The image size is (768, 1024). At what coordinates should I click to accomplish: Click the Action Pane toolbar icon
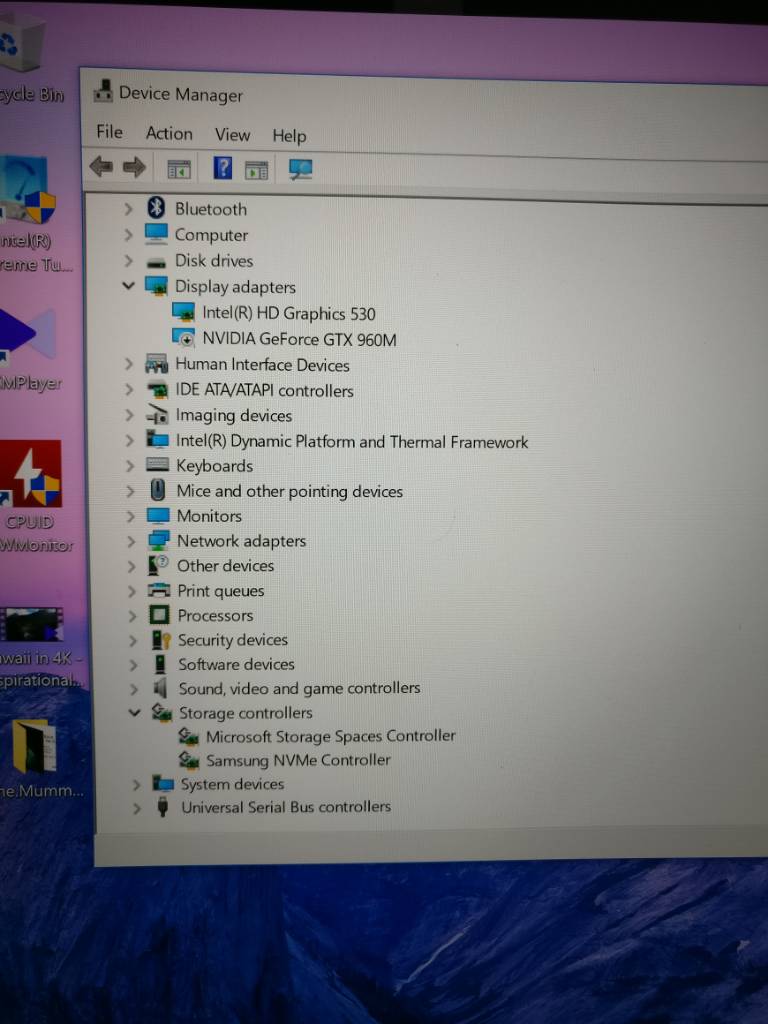(256, 170)
